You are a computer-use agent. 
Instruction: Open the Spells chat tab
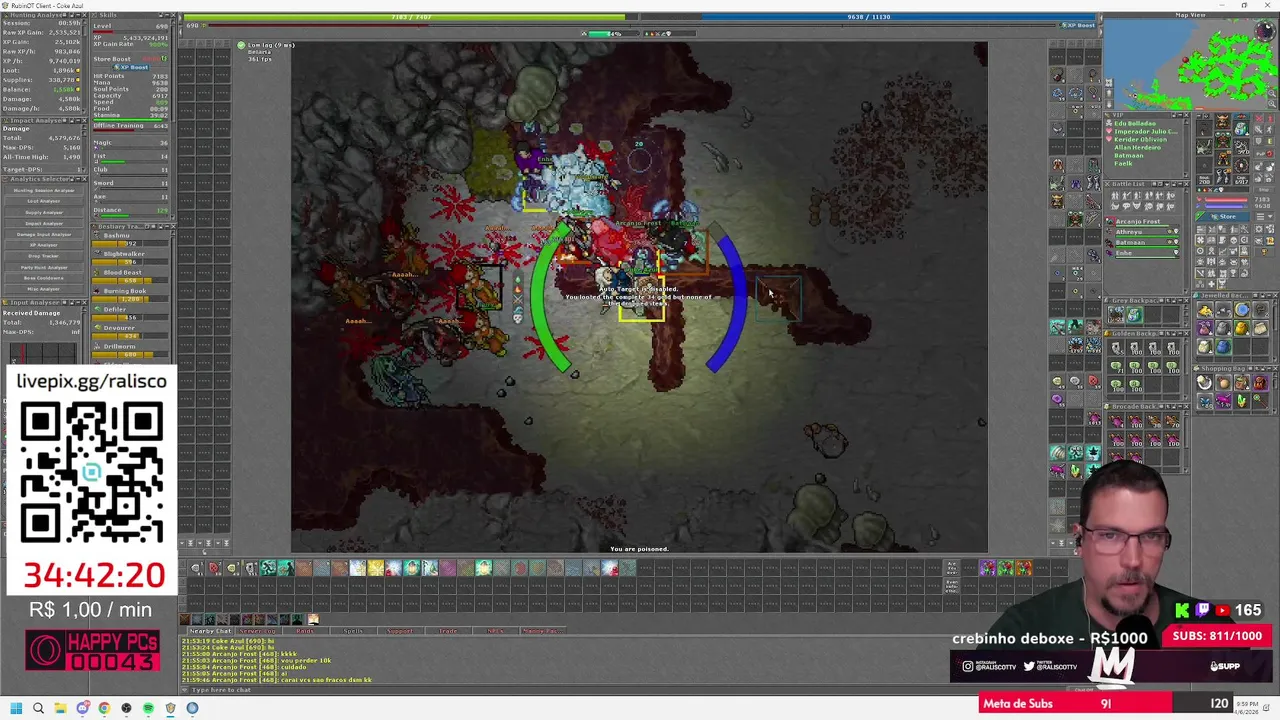353,631
